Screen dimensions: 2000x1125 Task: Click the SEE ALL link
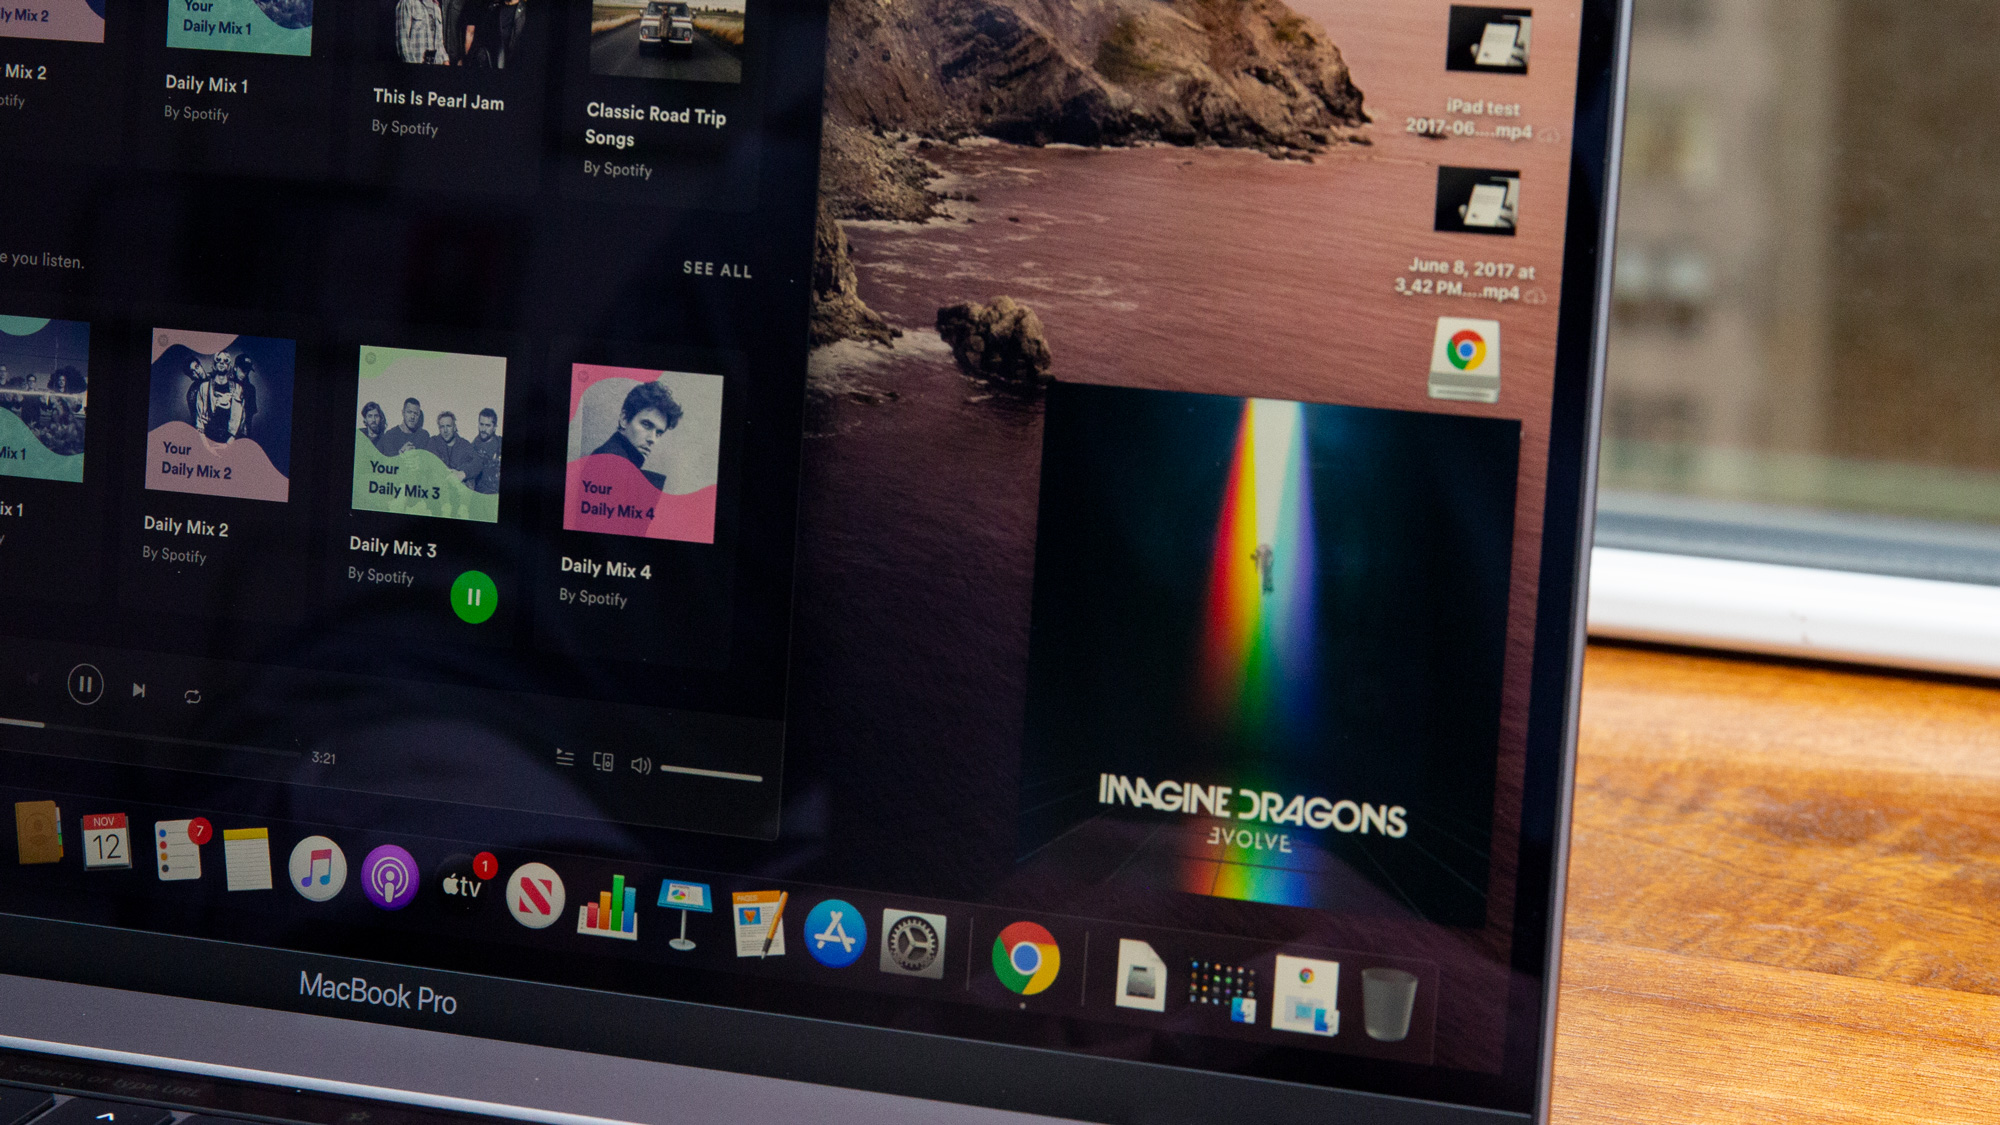pos(717,270)
